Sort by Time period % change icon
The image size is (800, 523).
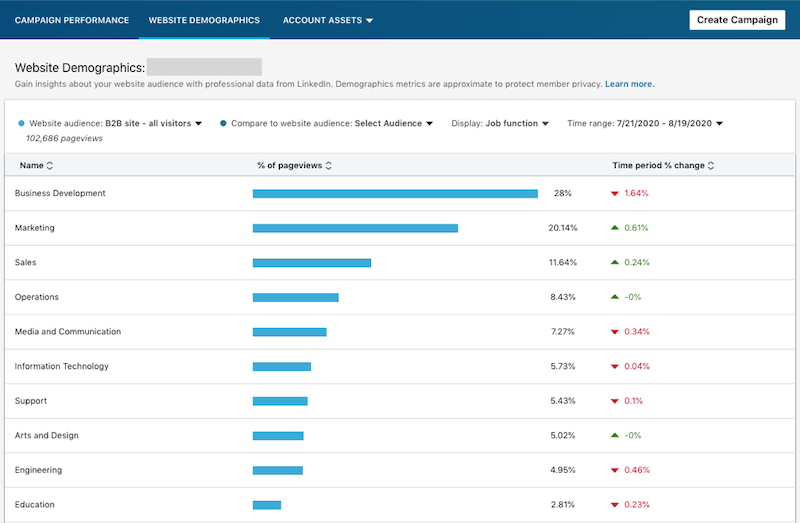tap(711, 166)
